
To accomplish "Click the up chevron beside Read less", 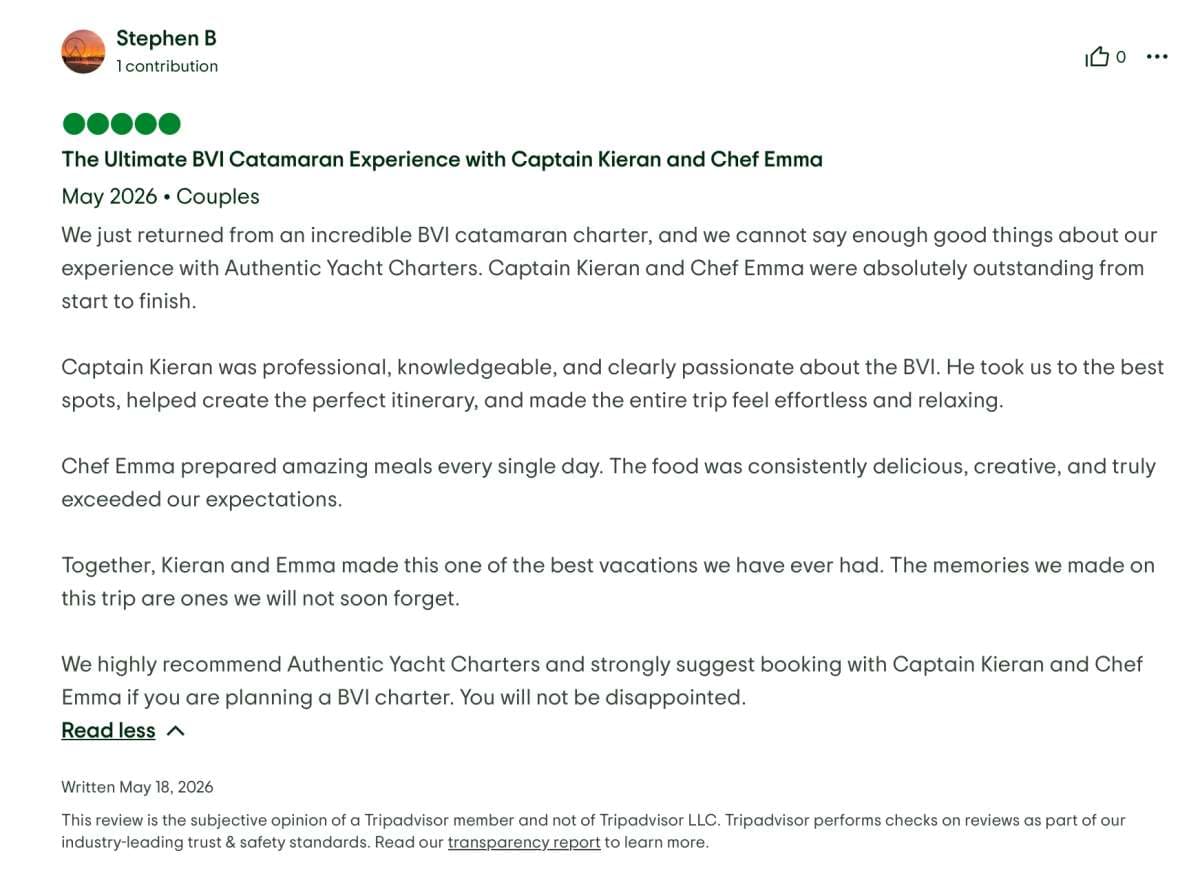I will 176,731.
